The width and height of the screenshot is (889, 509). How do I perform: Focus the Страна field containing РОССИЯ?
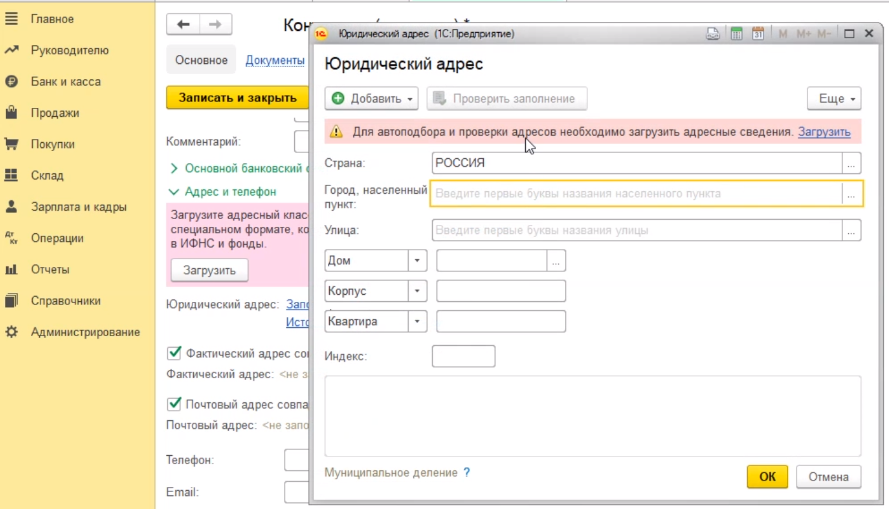(x=637, y=163)
